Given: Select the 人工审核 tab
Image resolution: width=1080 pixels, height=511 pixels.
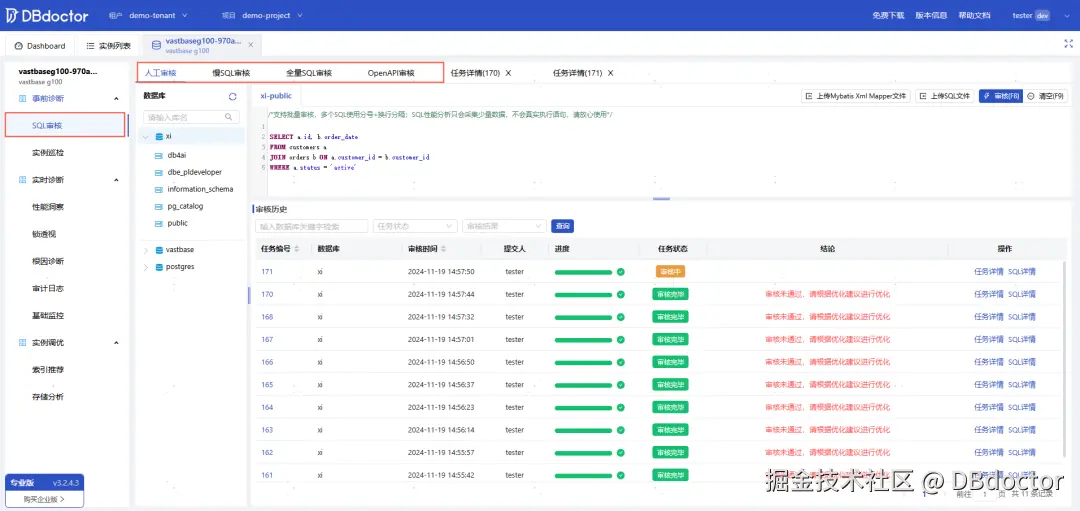Looking at the screenshot, I should (x=160, y=72).
